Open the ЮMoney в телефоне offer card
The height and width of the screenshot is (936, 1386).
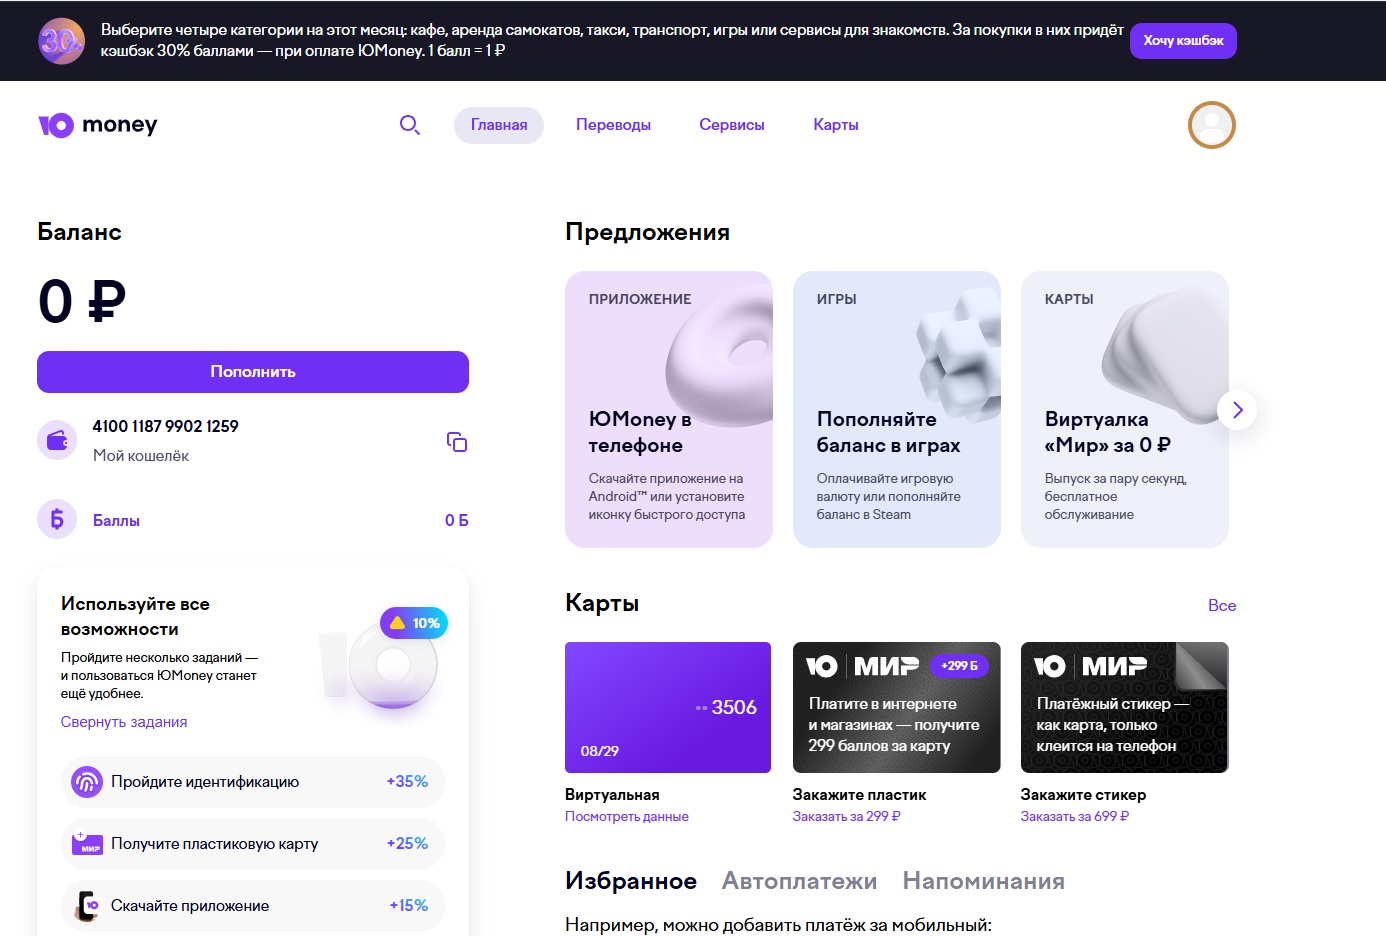[669, 409]
